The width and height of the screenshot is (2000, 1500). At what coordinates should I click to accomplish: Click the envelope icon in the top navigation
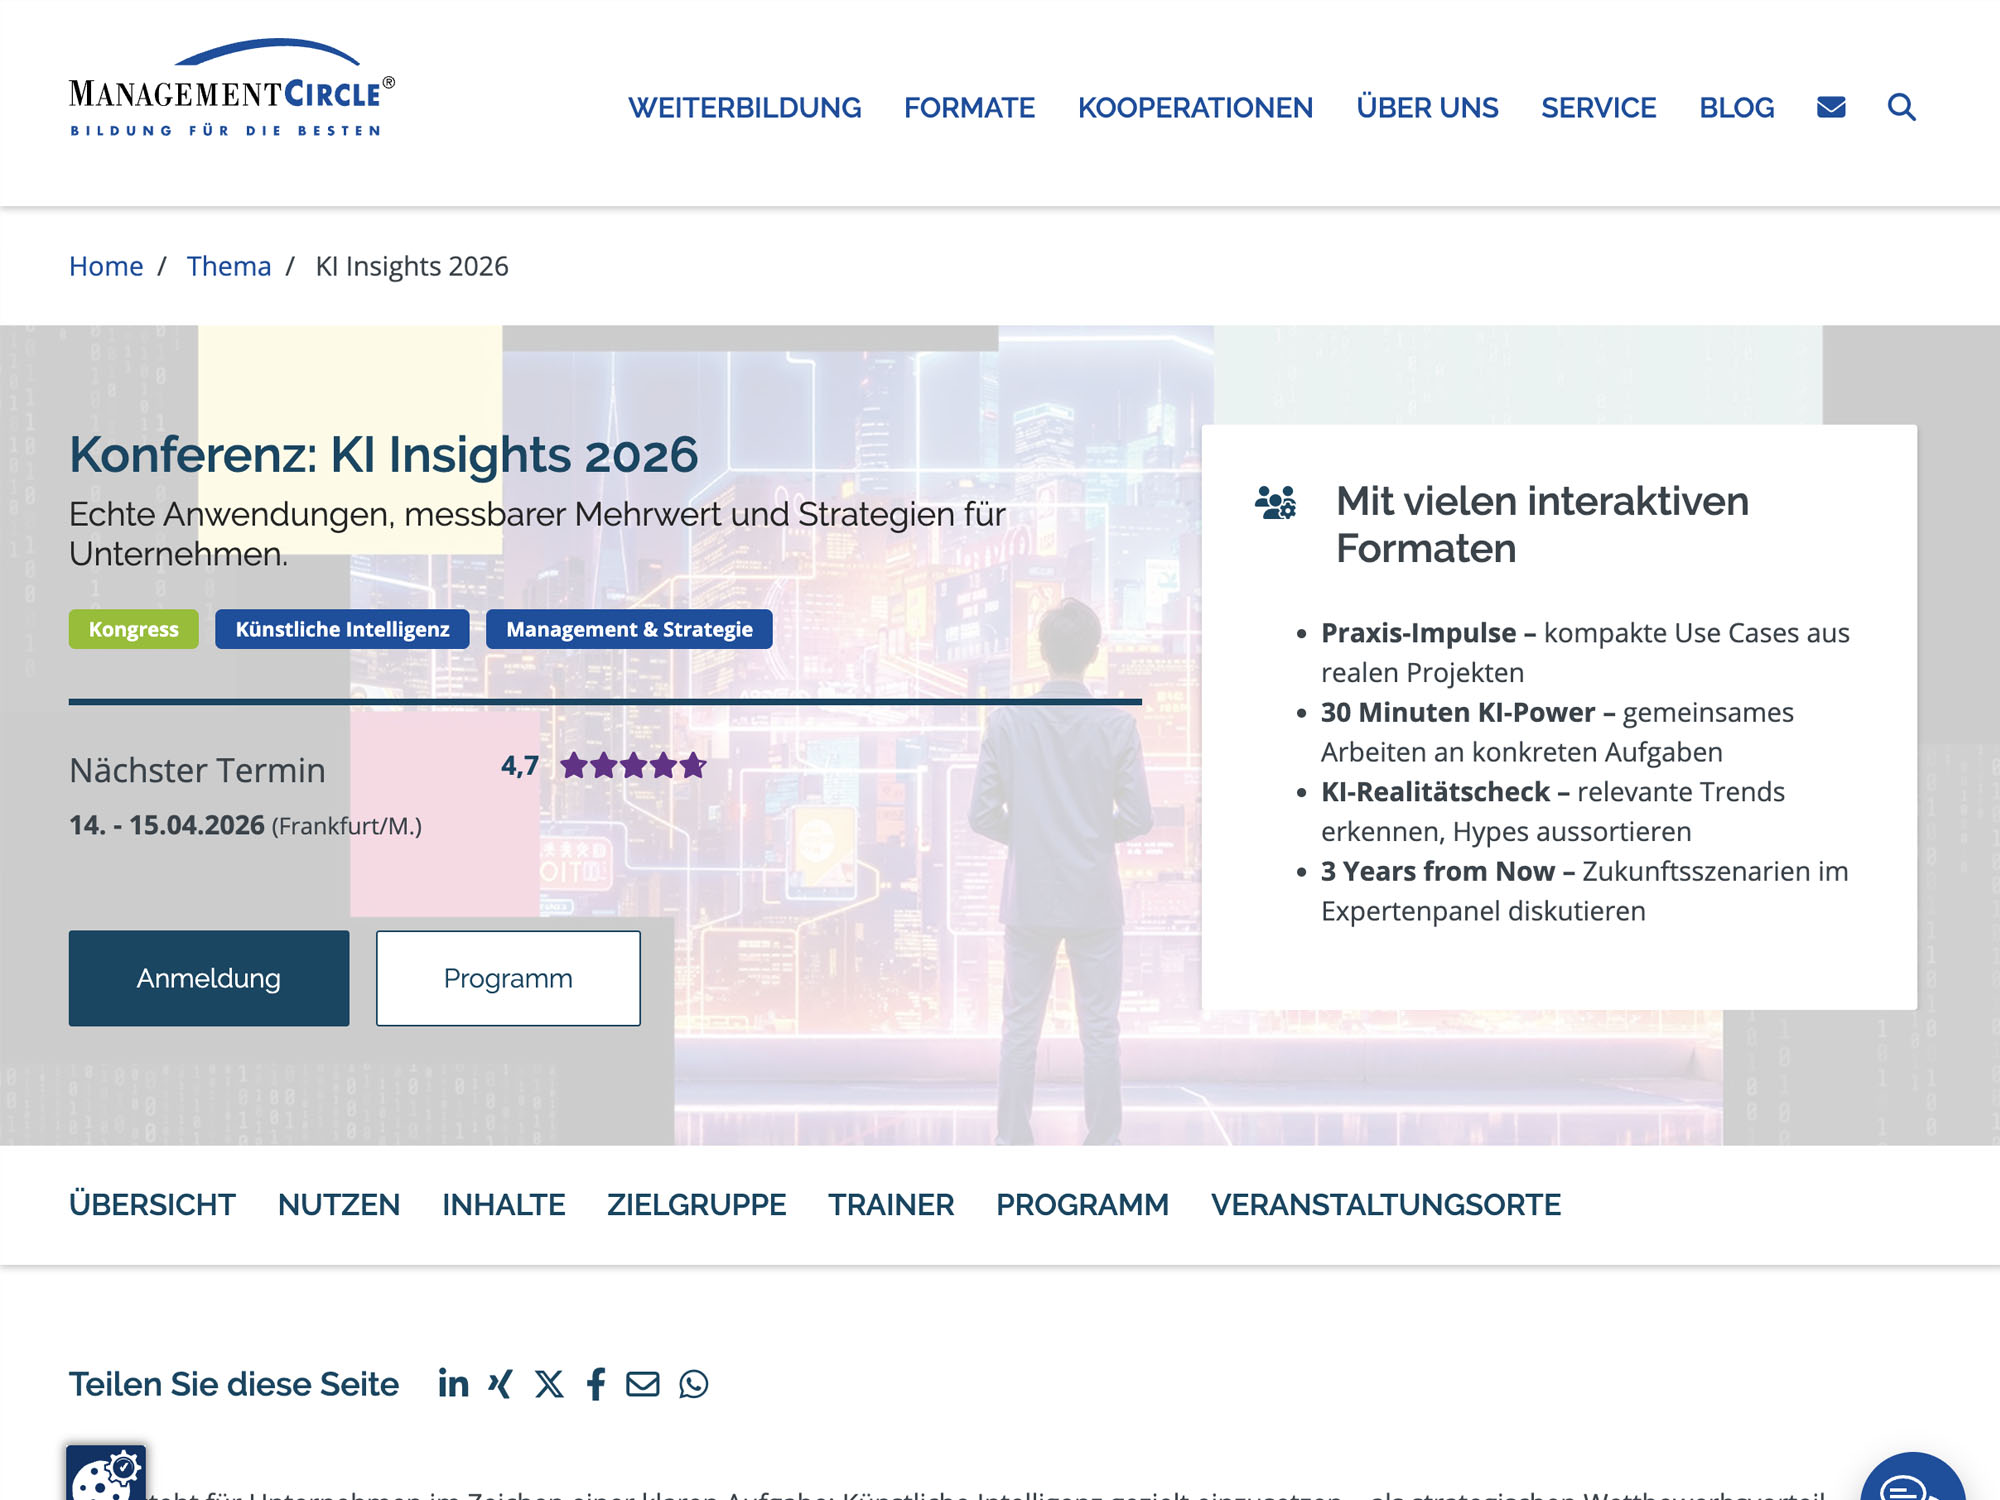1832,107
